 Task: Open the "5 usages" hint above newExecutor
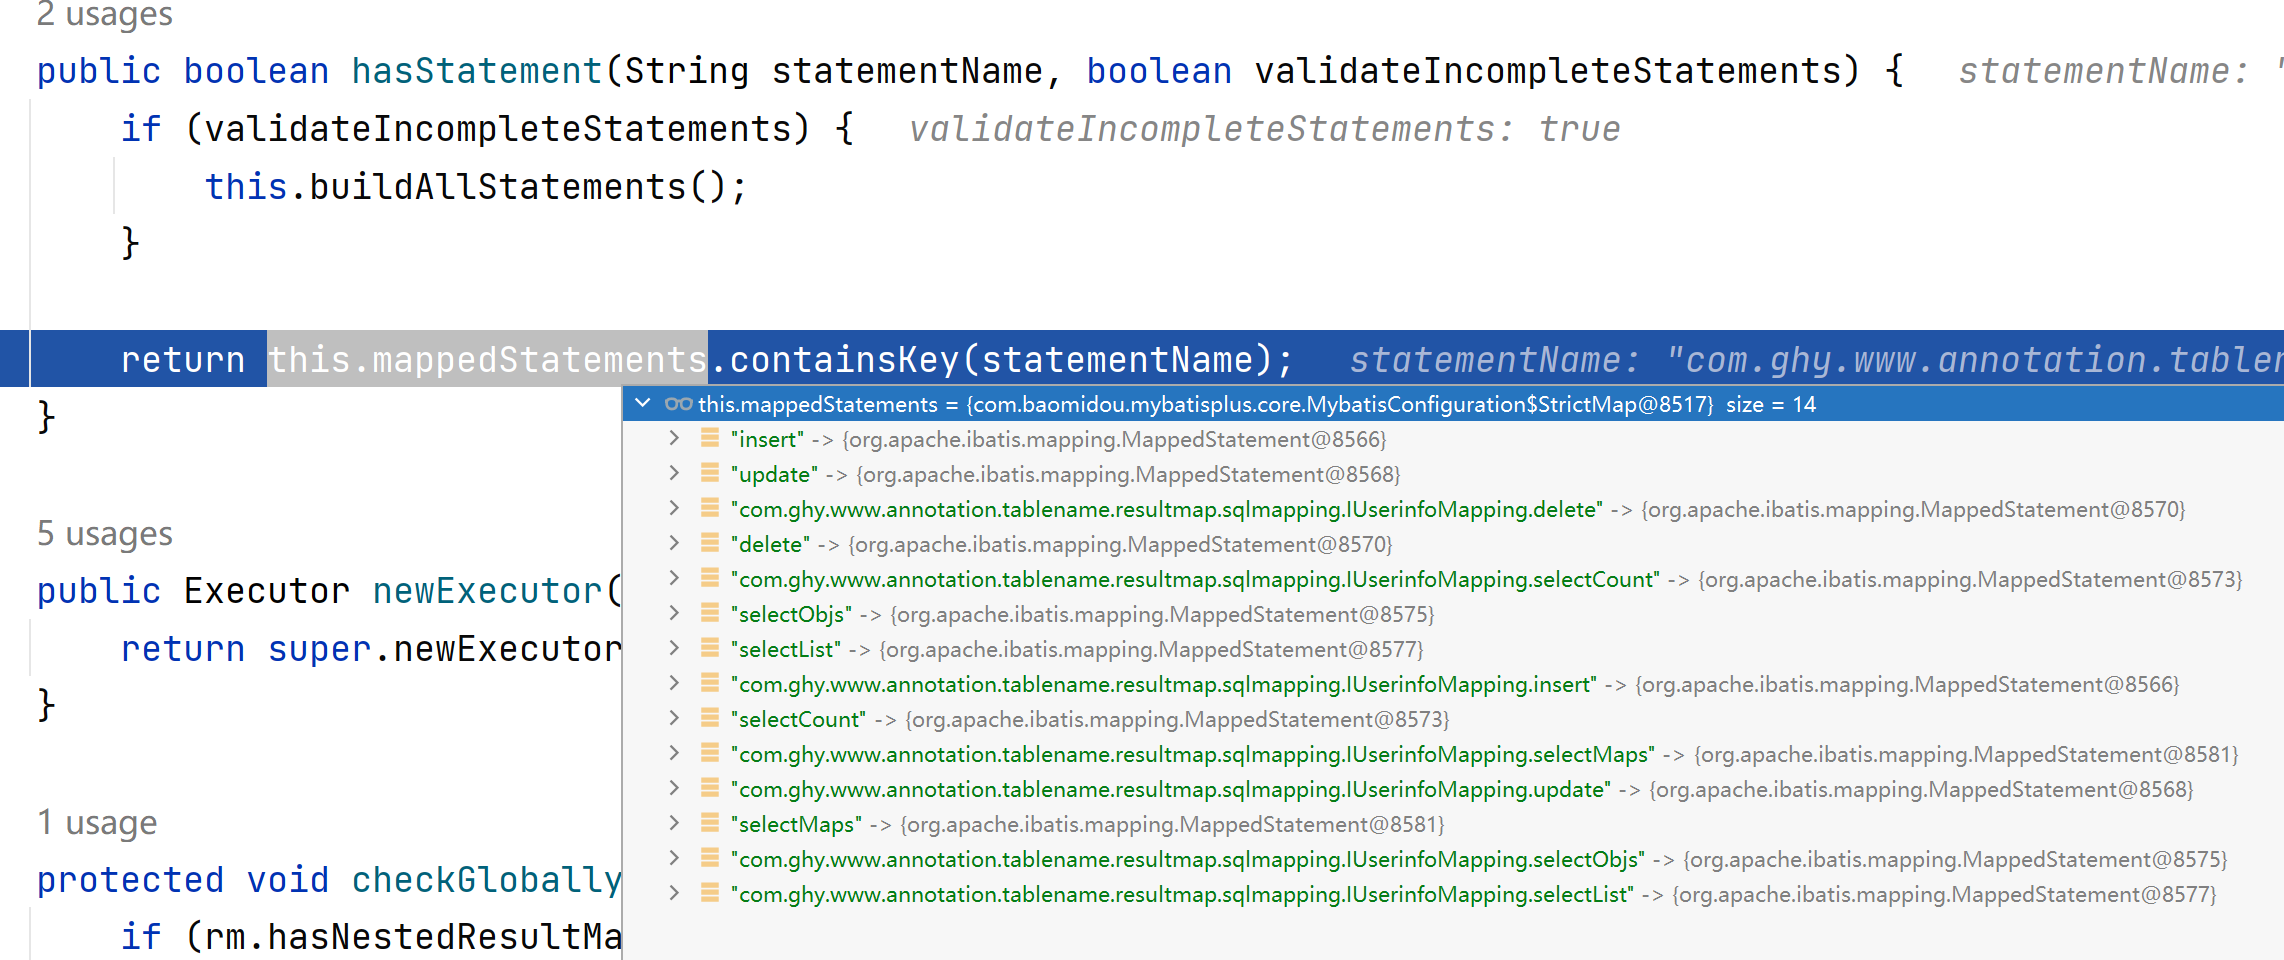pyautogui.click(x=105, y=534)
